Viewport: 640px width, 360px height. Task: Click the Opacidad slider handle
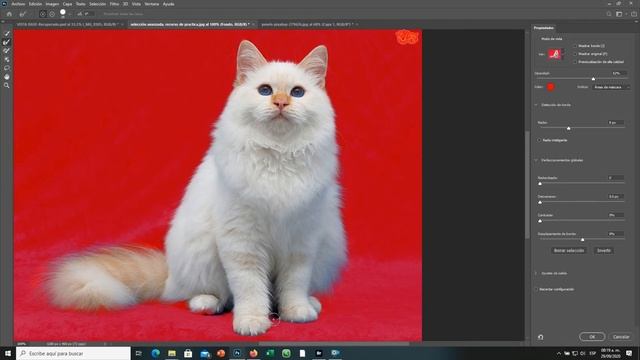[x=593, y=79]
